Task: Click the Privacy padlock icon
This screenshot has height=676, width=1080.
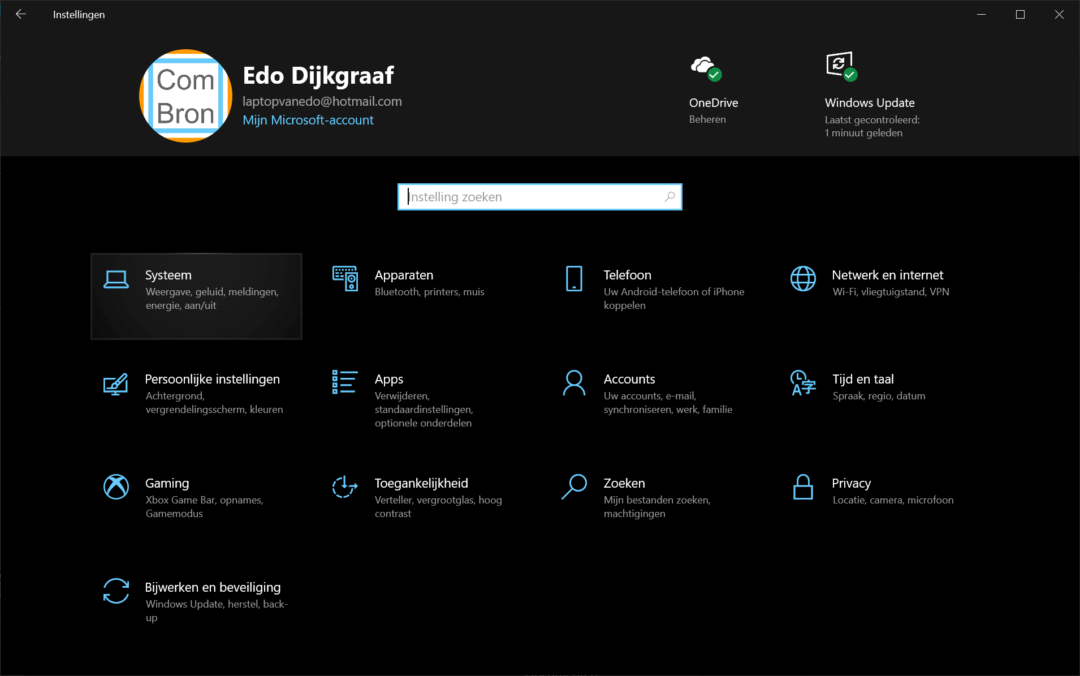Action: click(803, 487)
